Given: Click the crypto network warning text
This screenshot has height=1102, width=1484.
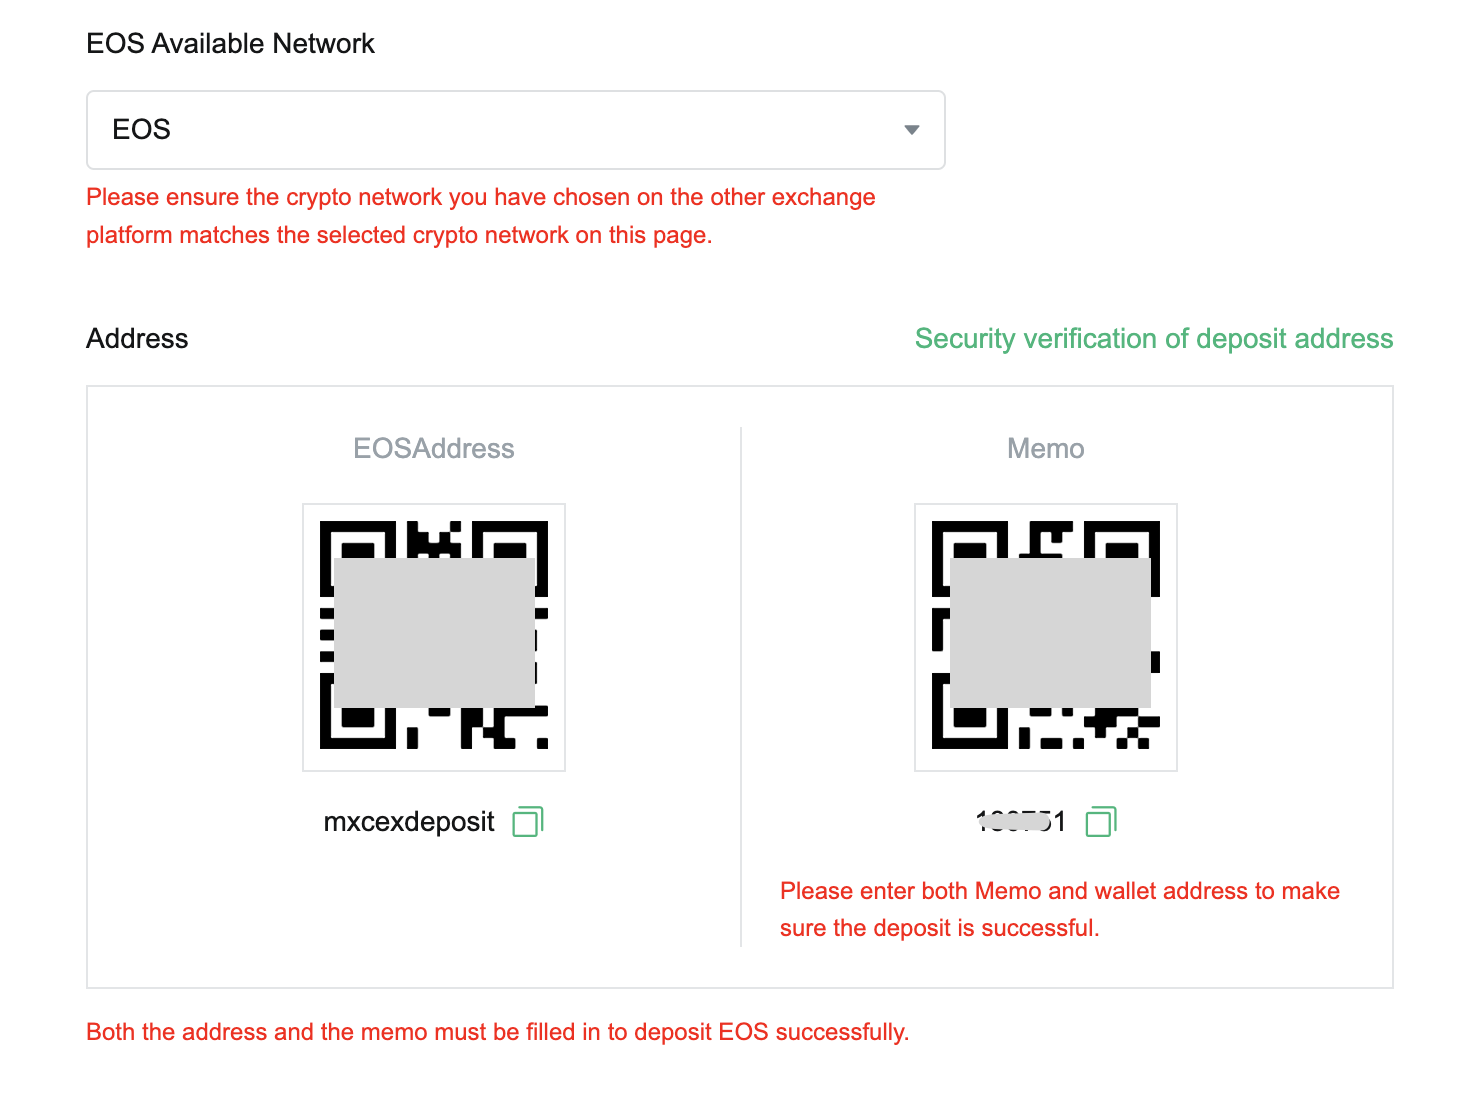Looking at the screenshot, I should [481, 216].
